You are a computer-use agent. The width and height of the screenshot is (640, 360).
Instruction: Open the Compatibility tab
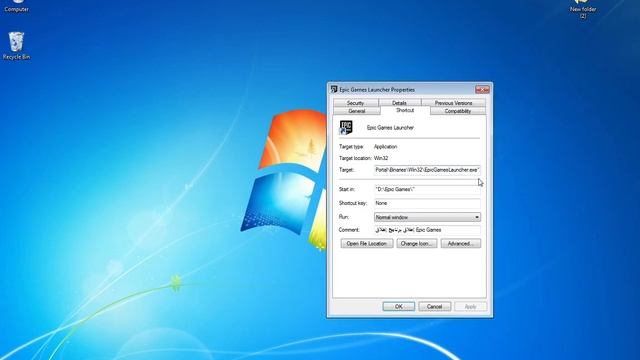(458, 111)
